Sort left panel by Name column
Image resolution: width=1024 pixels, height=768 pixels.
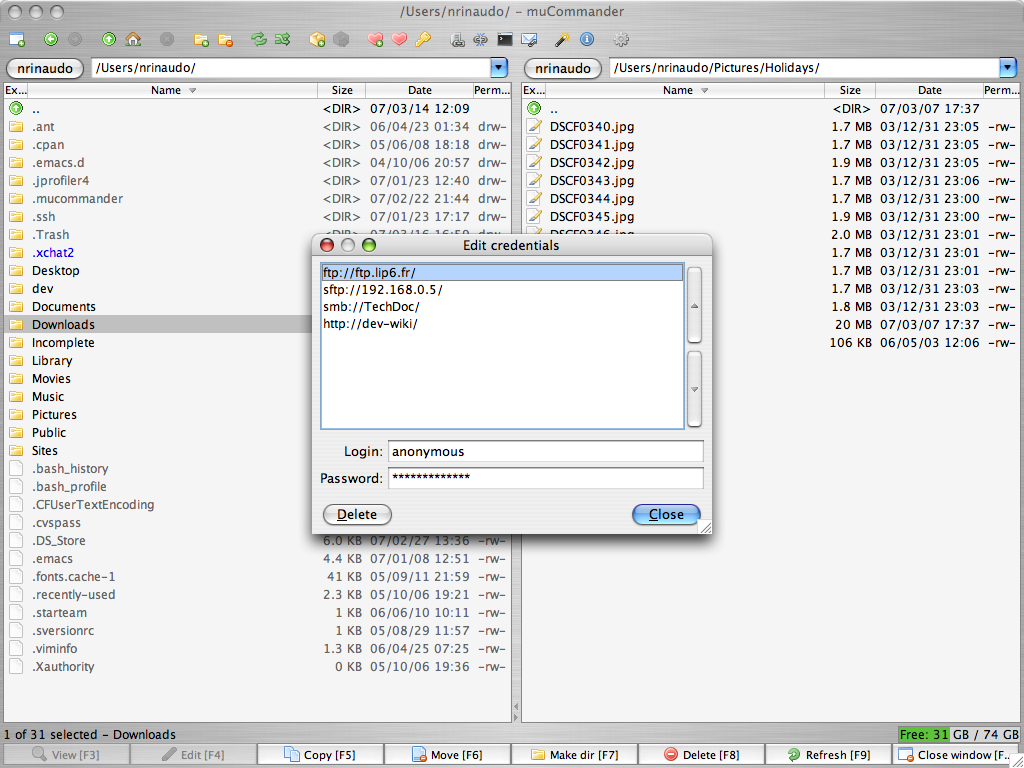pyautogui.click(x=172, y=90)
